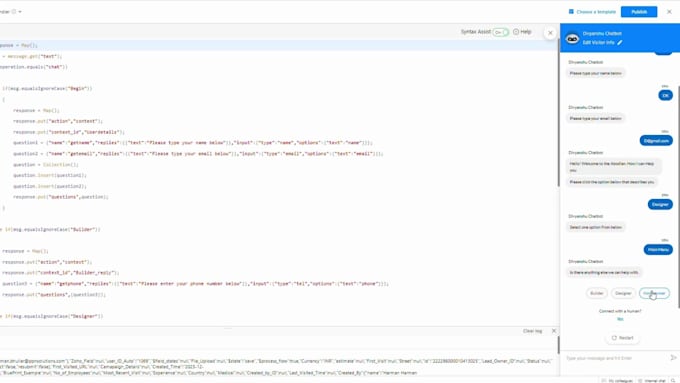
Task: Click the Help circle icon
Action: 516,32
